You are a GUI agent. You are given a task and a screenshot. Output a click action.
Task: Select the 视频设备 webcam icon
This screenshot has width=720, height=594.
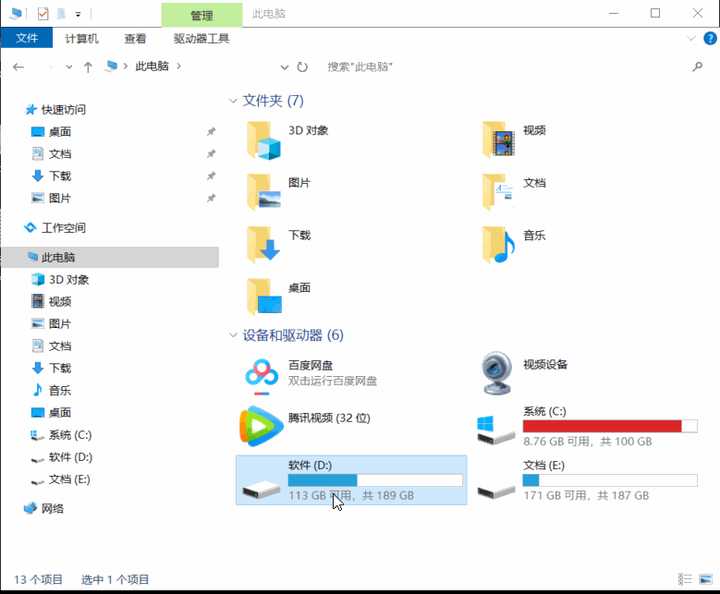(496, 373)
